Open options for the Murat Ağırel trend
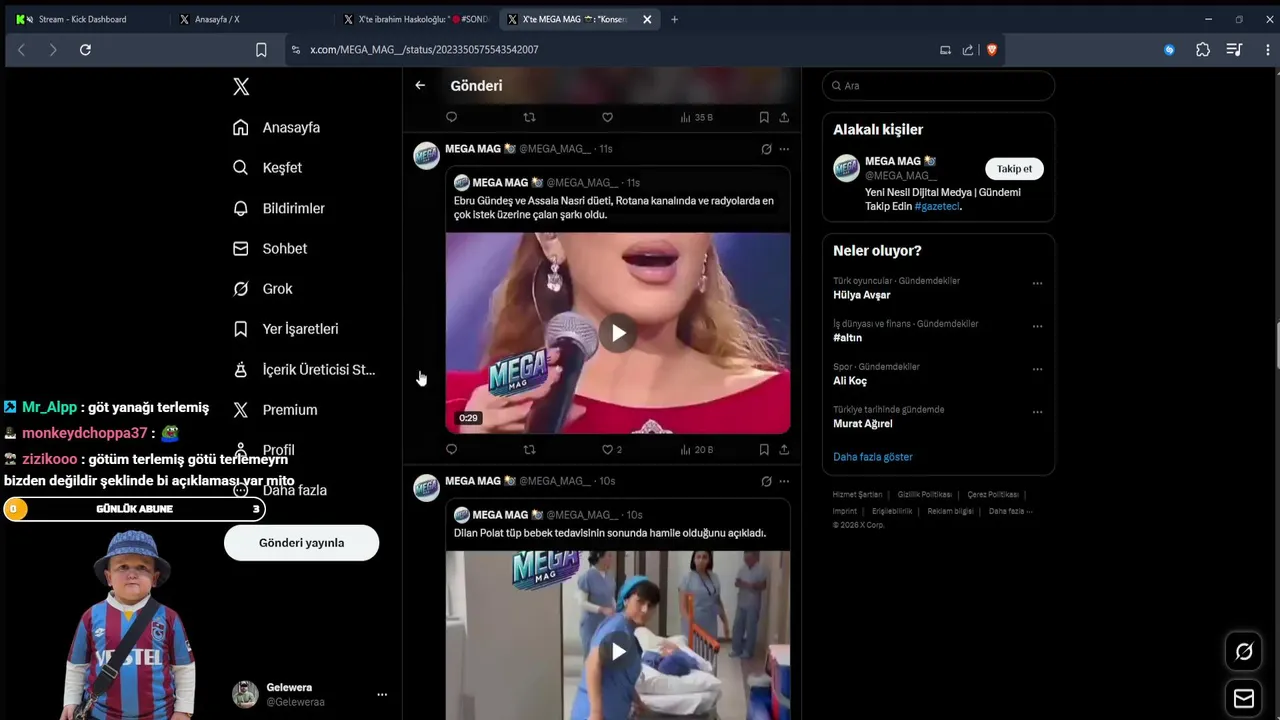 [x=1037, y=412]
